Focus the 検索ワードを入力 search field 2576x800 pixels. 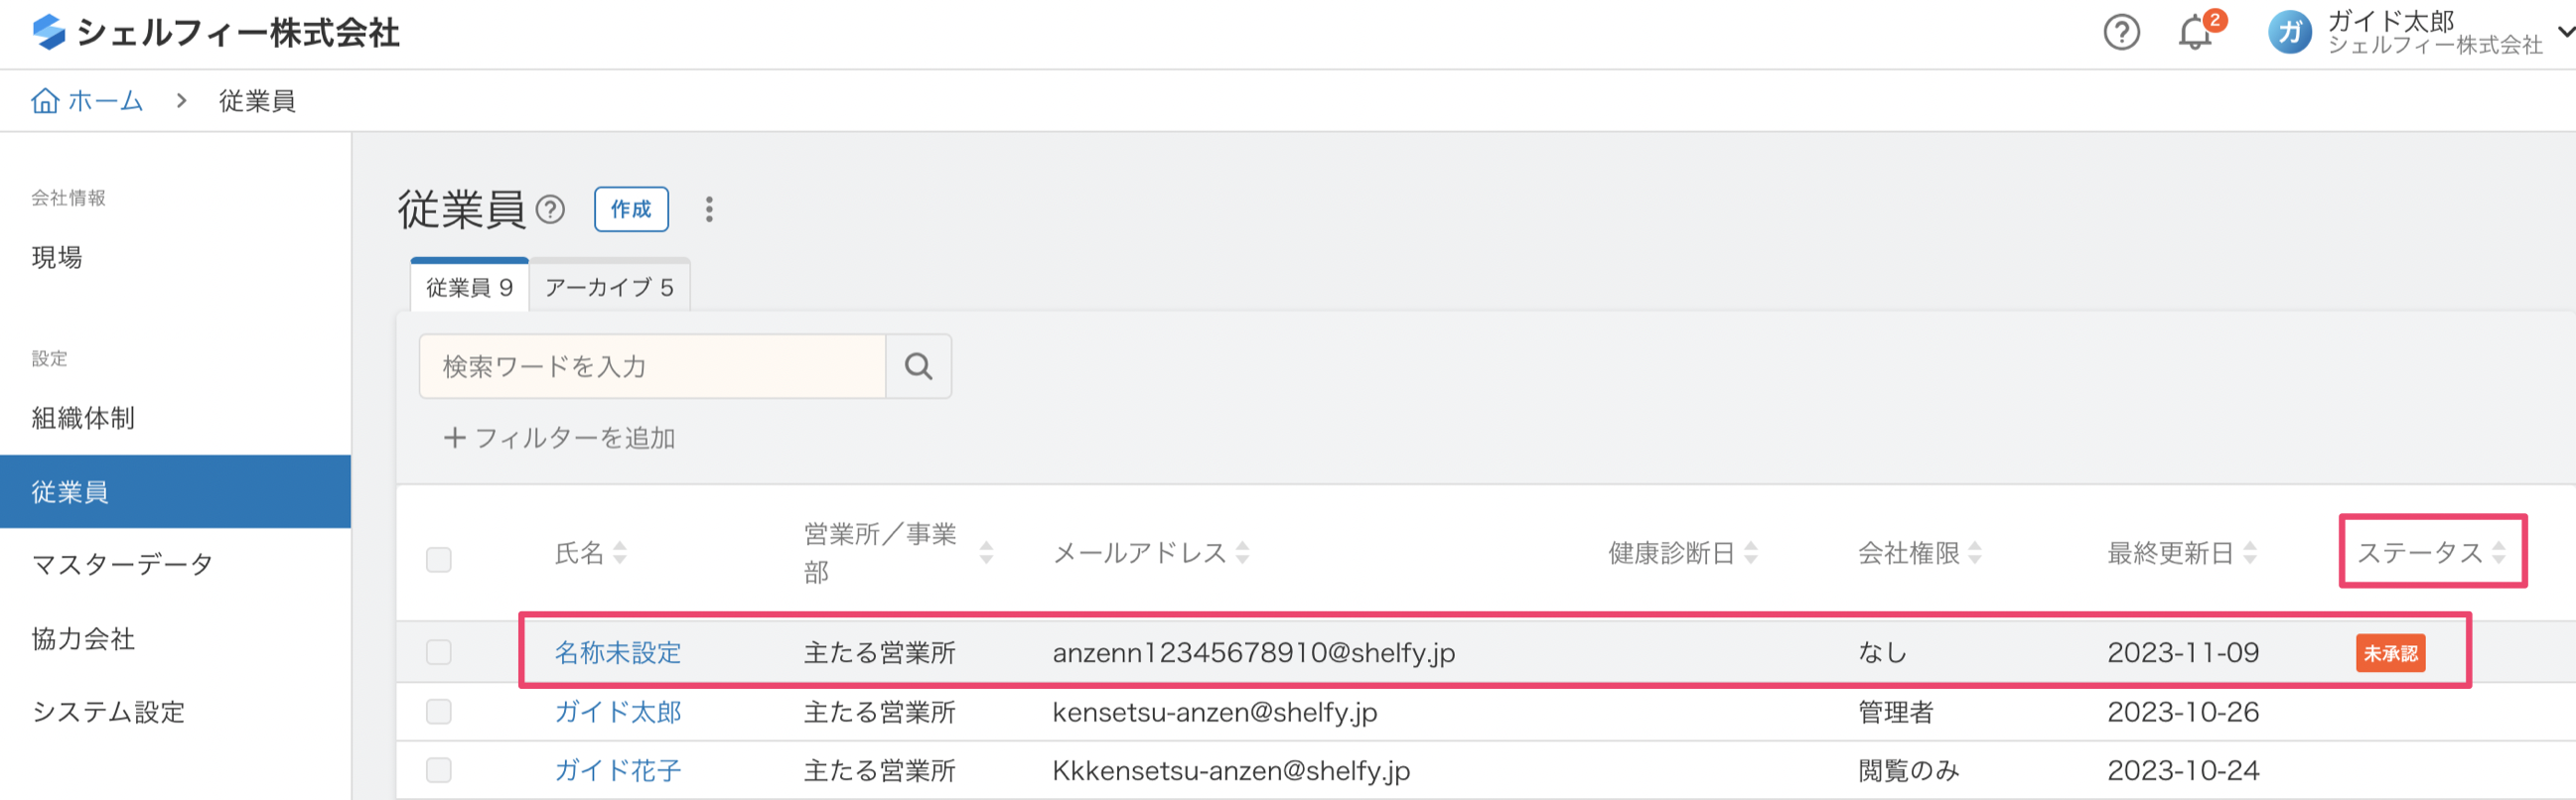(652, 367)
